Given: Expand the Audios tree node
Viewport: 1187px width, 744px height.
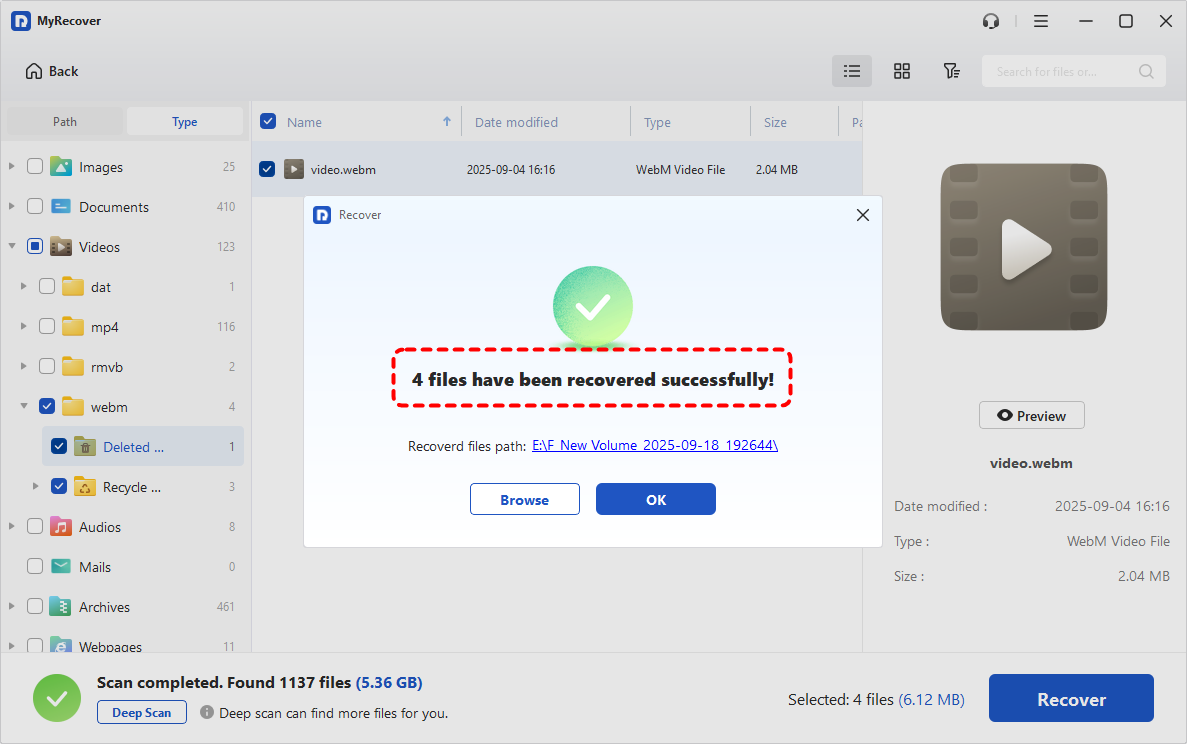Looking at the screenshot, I should [11, 526].
